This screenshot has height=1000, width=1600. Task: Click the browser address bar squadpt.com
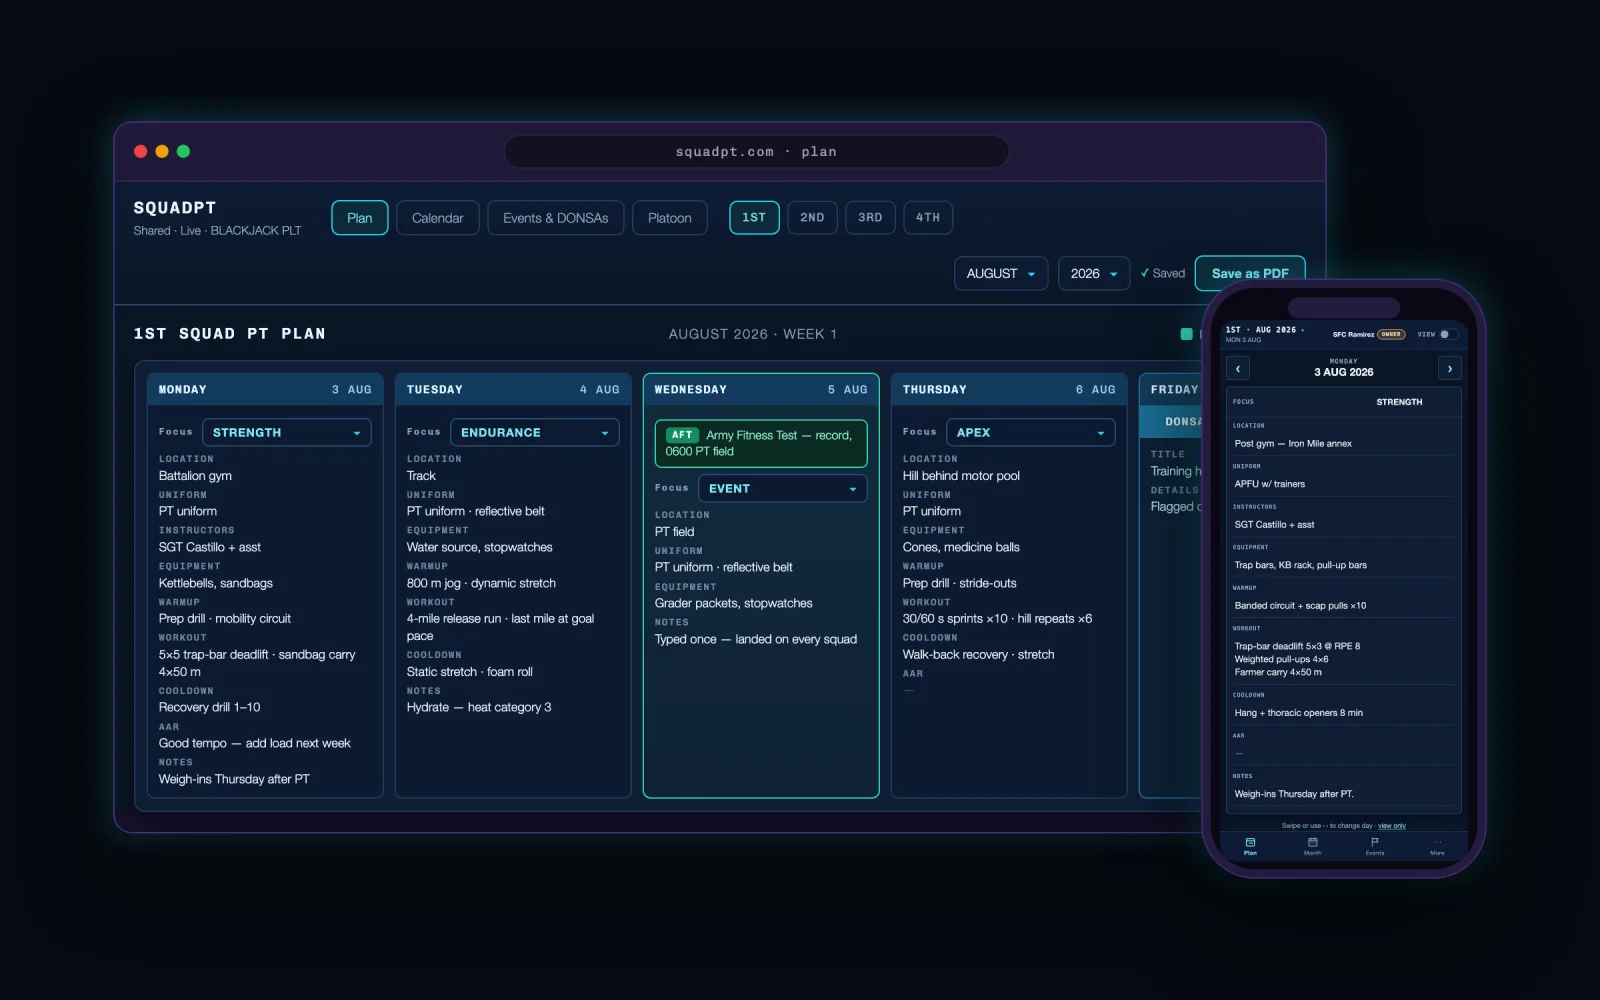756,152
